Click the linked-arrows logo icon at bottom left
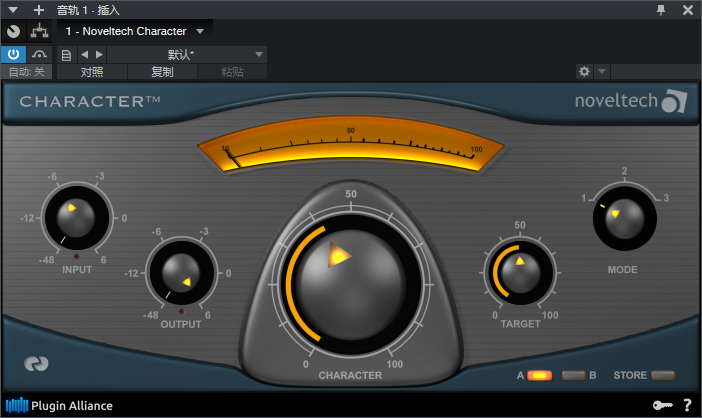Screen dimensions: 702x418 pyautogui.click(x=36, y=363)
